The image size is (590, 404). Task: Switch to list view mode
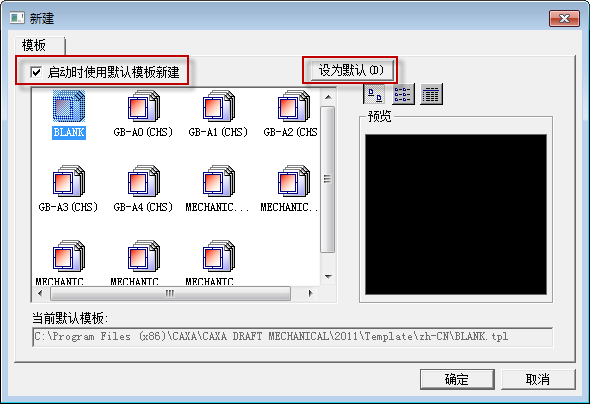coord(403,94)
